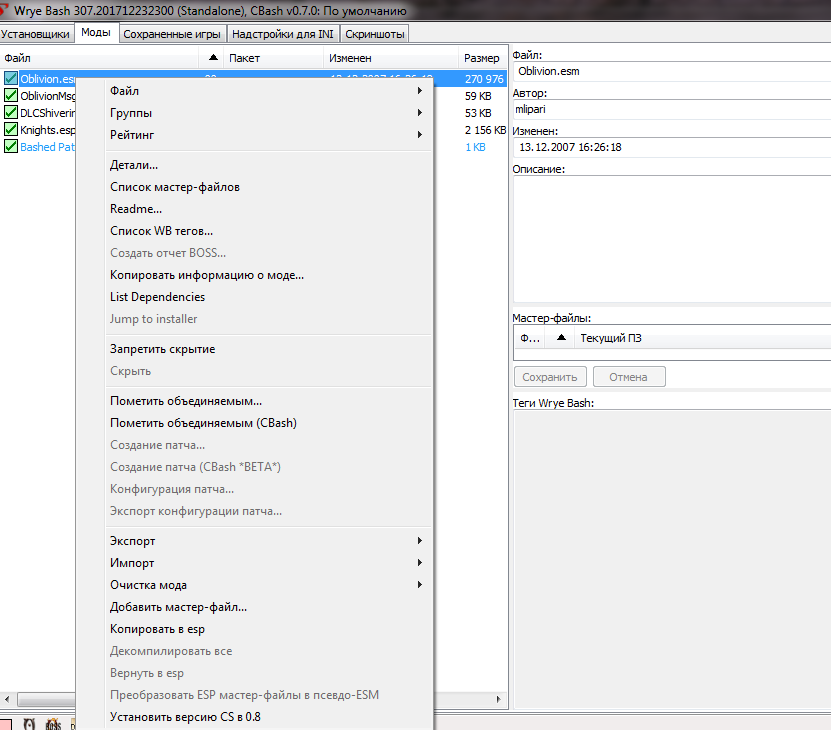Select the DLCShivering row name
Viewport: 831px width, 730px height.
click(x=47, y=113)
